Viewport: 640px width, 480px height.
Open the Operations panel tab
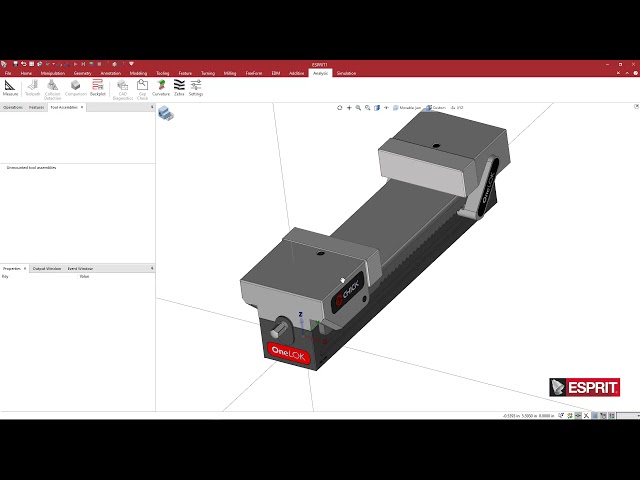tap(13, 107)
